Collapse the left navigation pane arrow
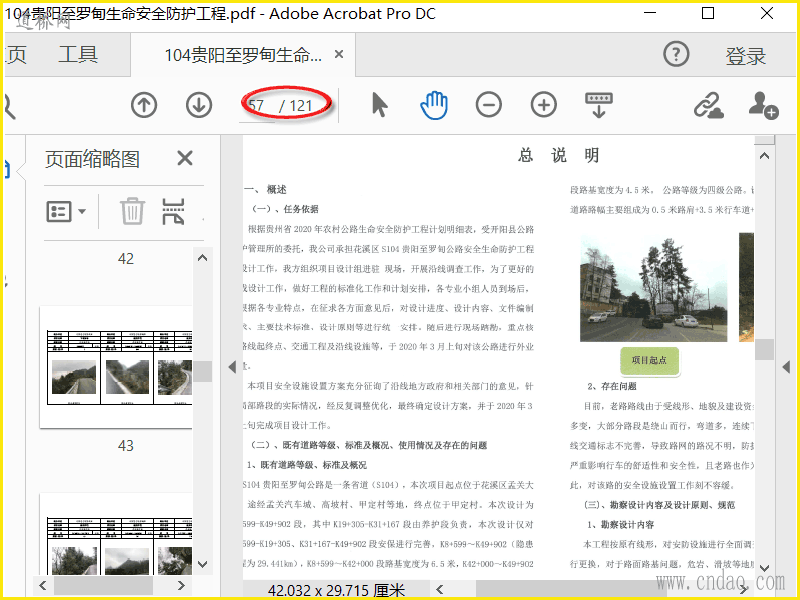 point(232,367)
